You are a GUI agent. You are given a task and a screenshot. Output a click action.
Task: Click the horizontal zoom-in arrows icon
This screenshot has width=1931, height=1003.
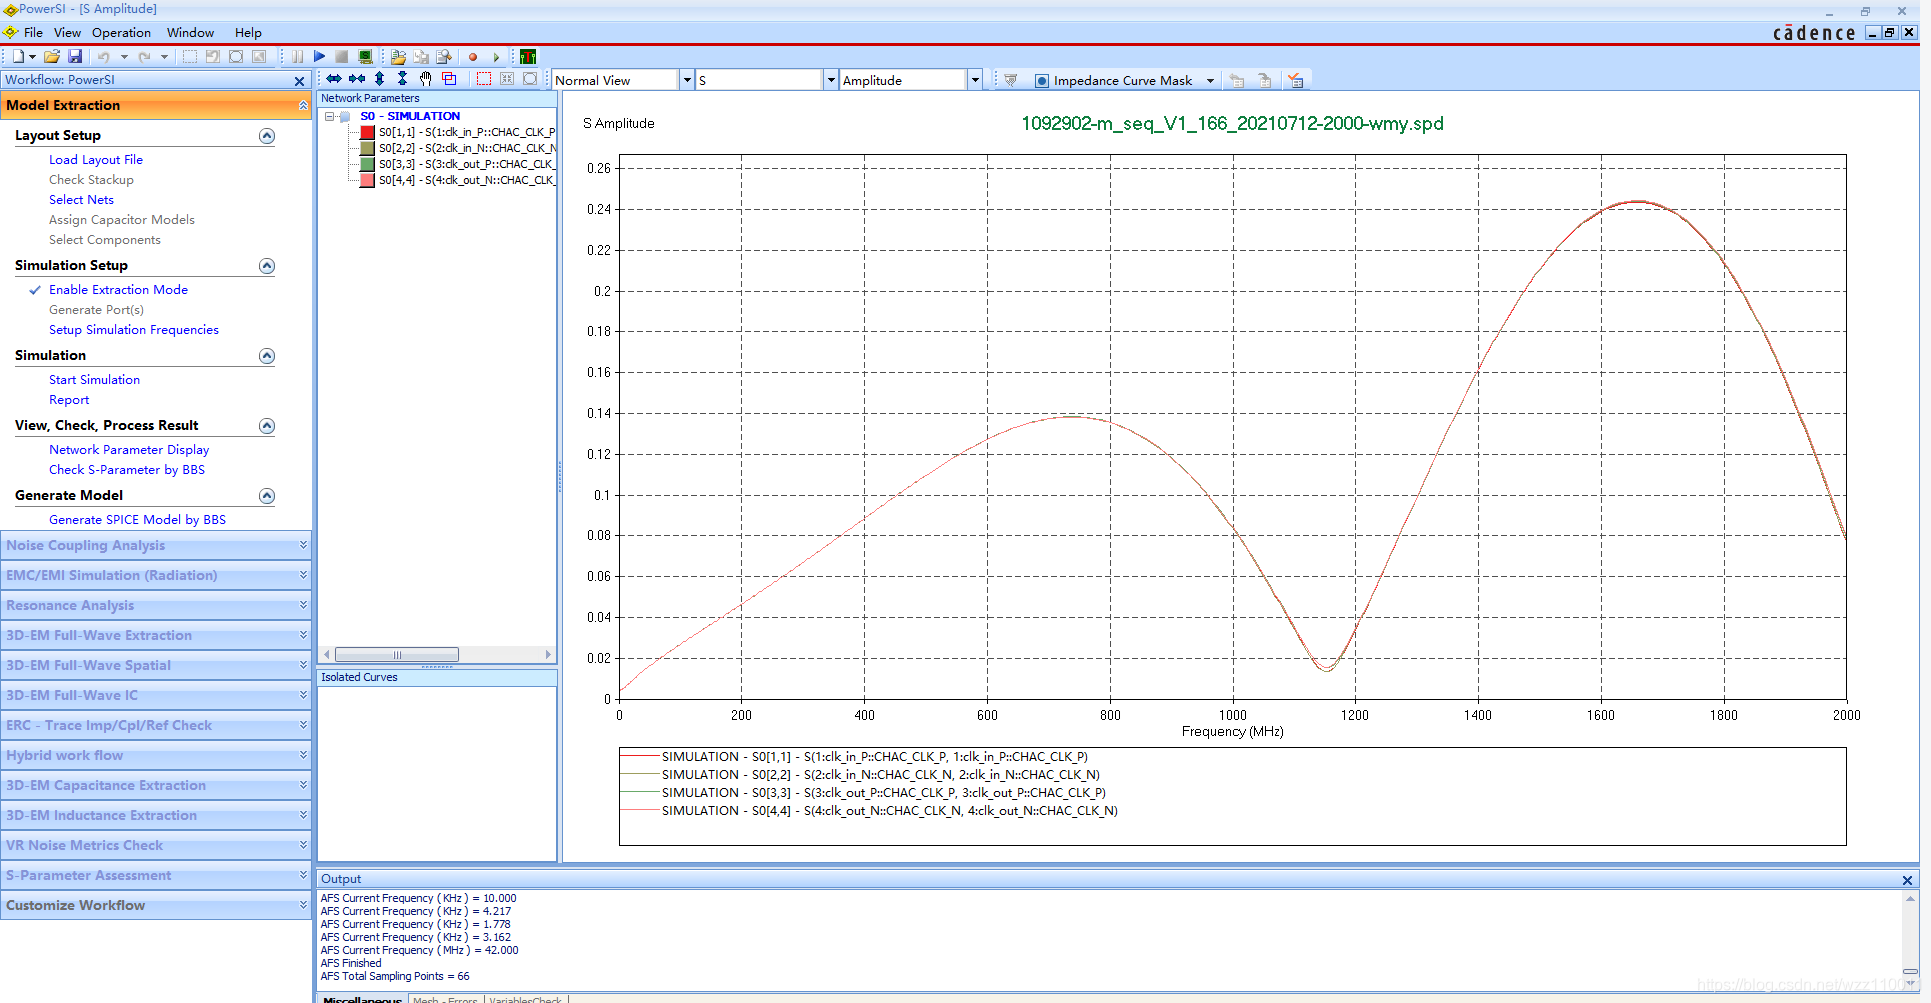click(x=357, y=79)
